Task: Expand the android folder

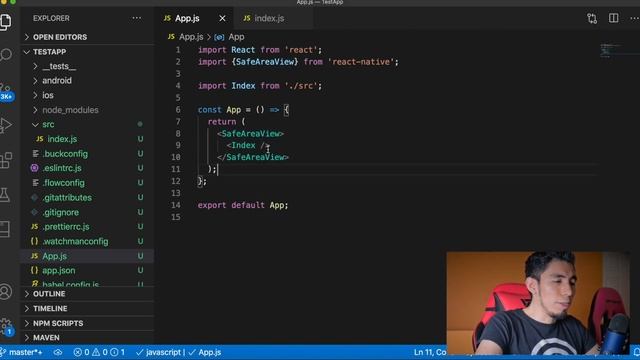Action: tap(87, 81)
